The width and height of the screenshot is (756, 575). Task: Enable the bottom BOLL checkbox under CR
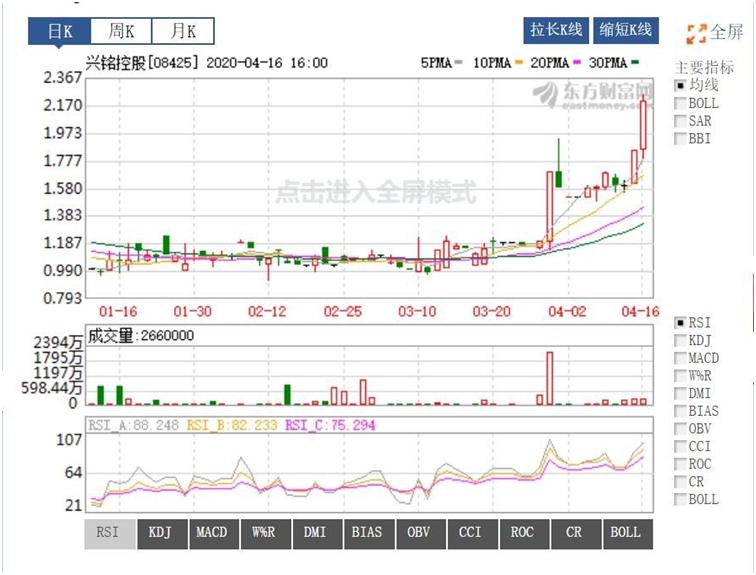680,499
